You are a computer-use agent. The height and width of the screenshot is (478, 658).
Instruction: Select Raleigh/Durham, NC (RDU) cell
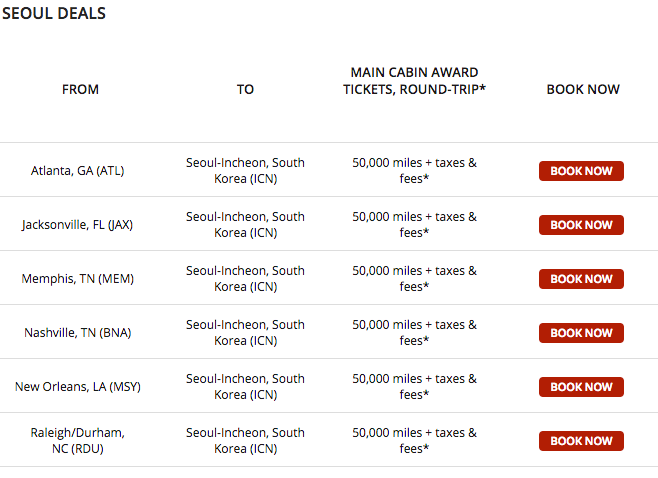(x=78, y=441)
